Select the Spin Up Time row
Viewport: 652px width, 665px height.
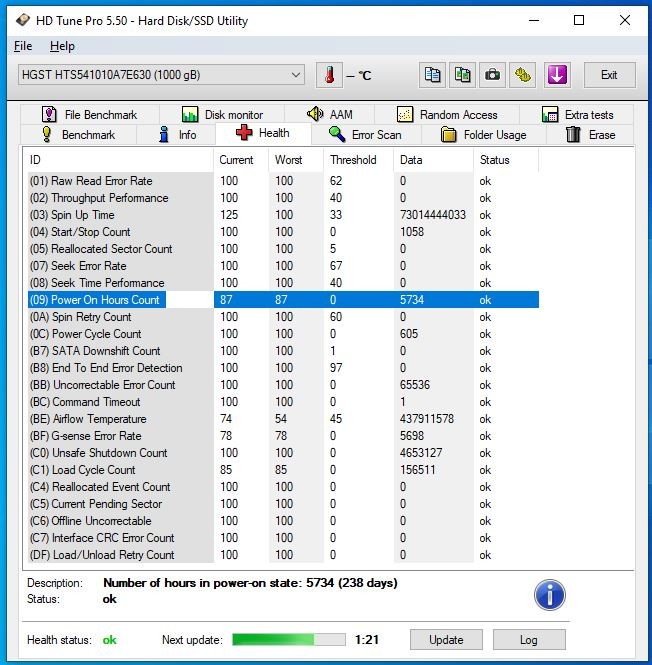tap(283, 215)
